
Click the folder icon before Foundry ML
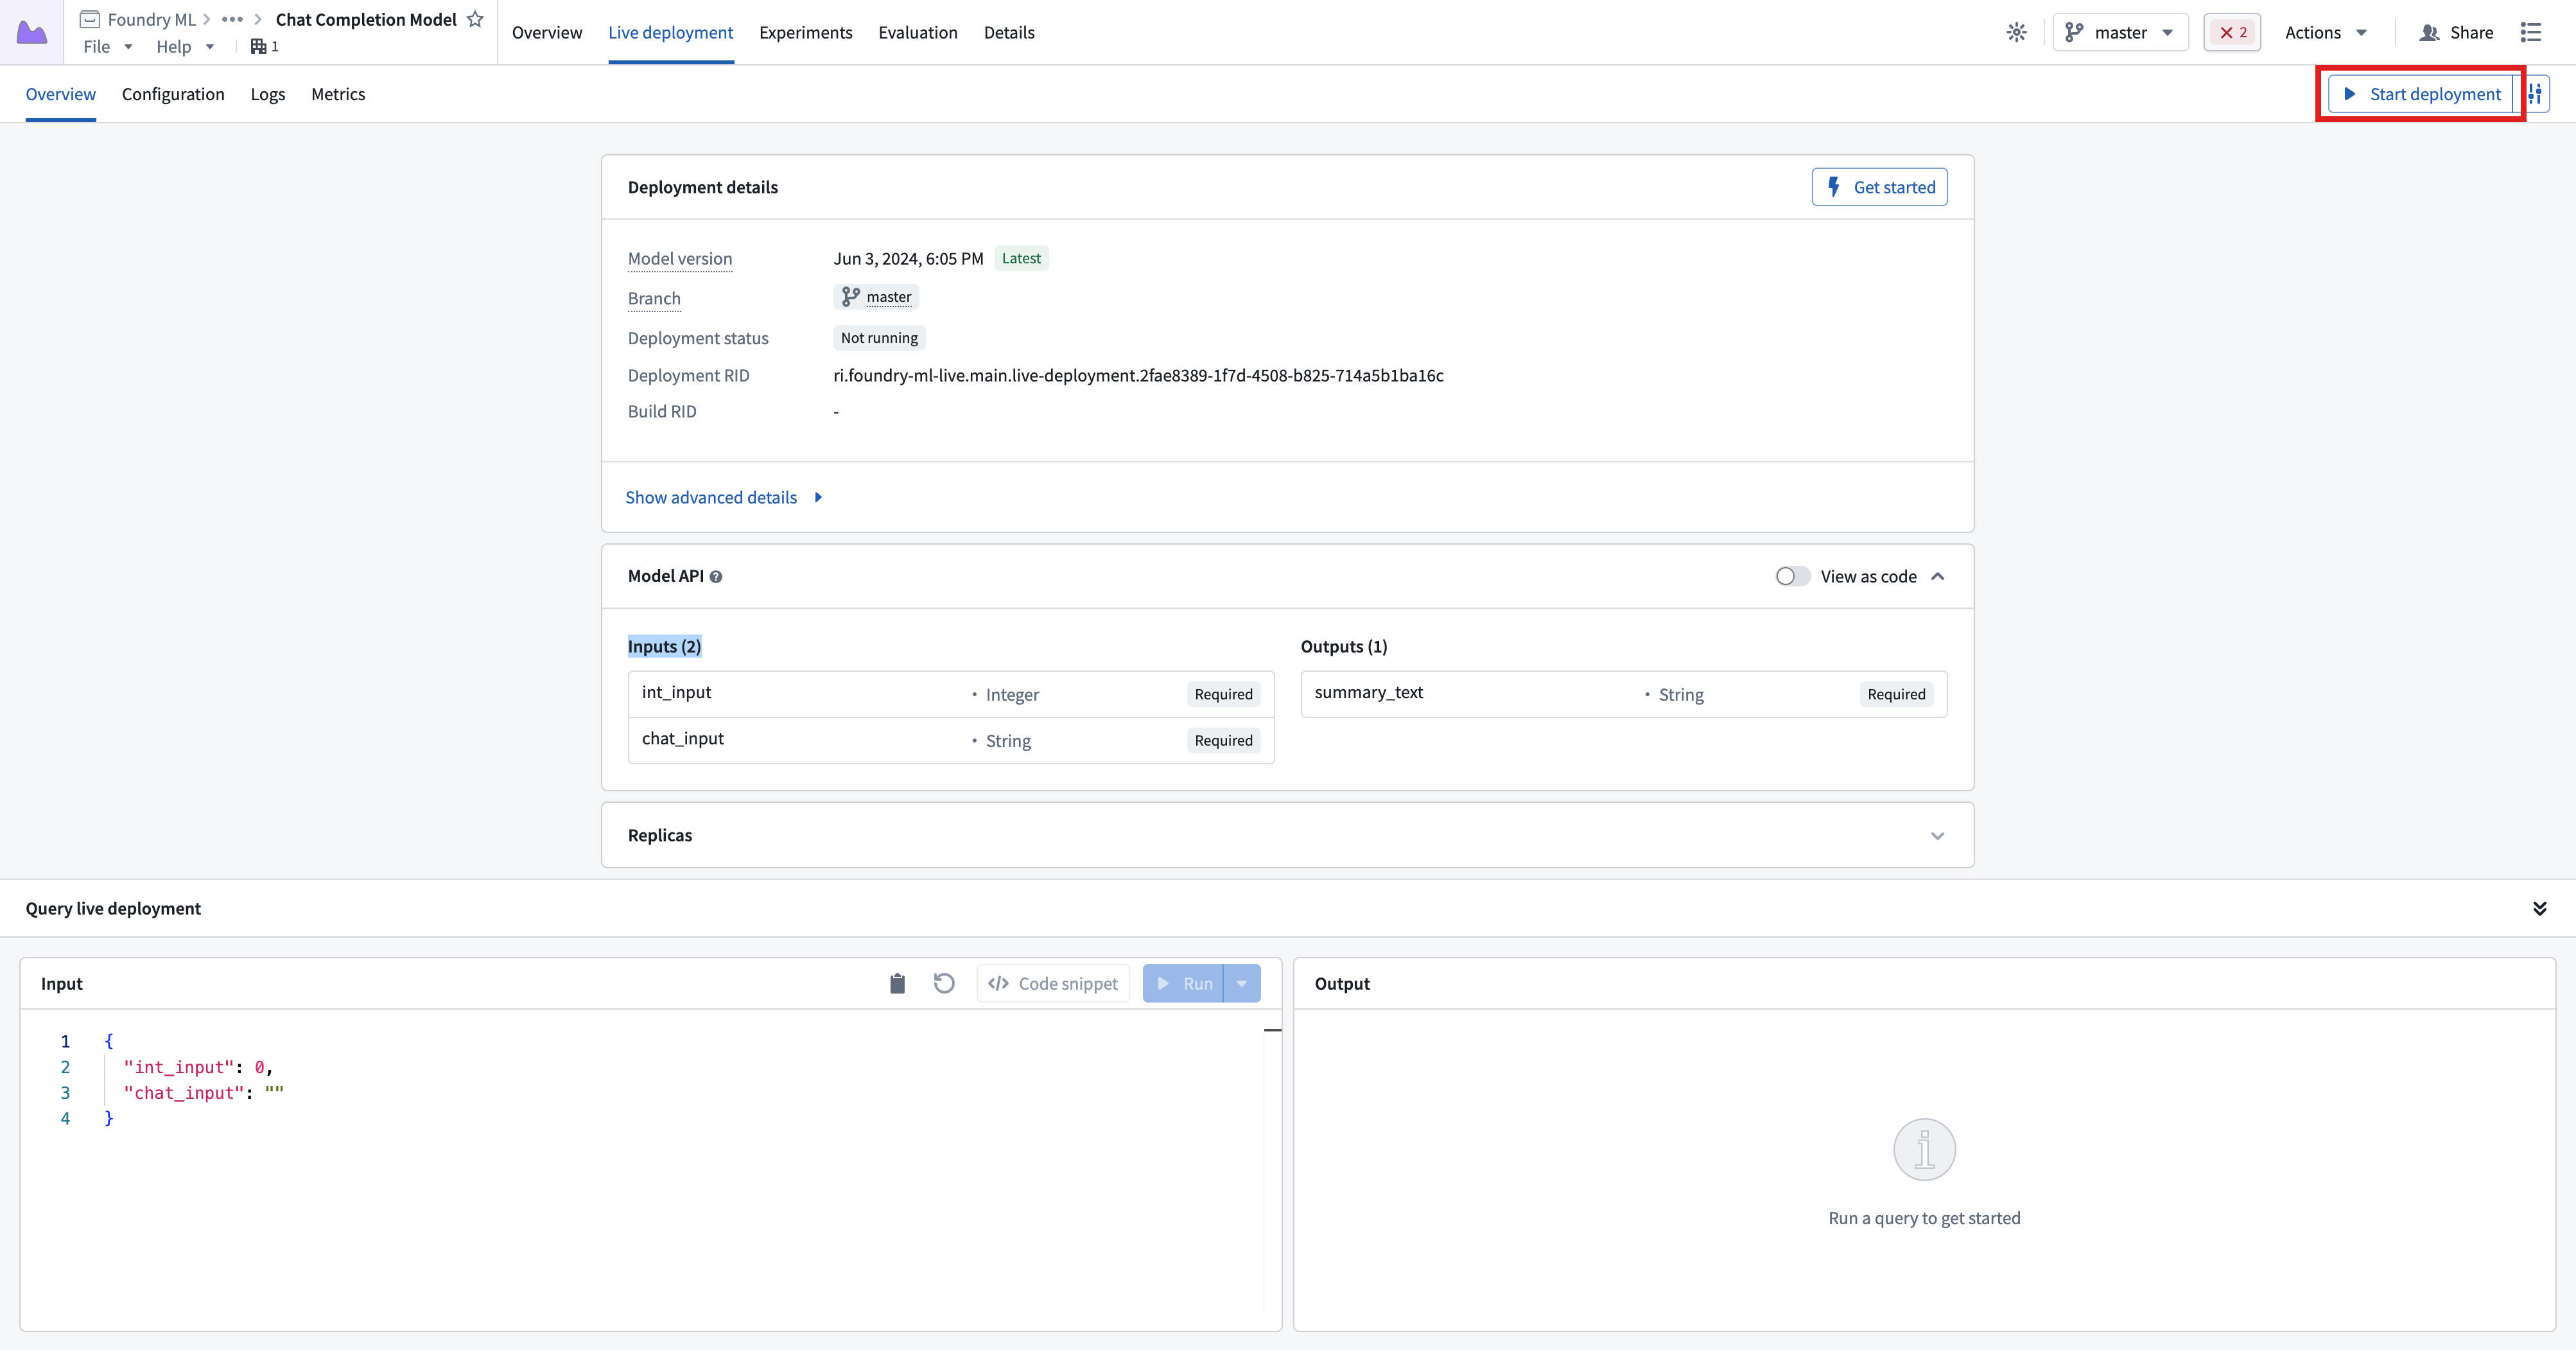coord(90,19)
